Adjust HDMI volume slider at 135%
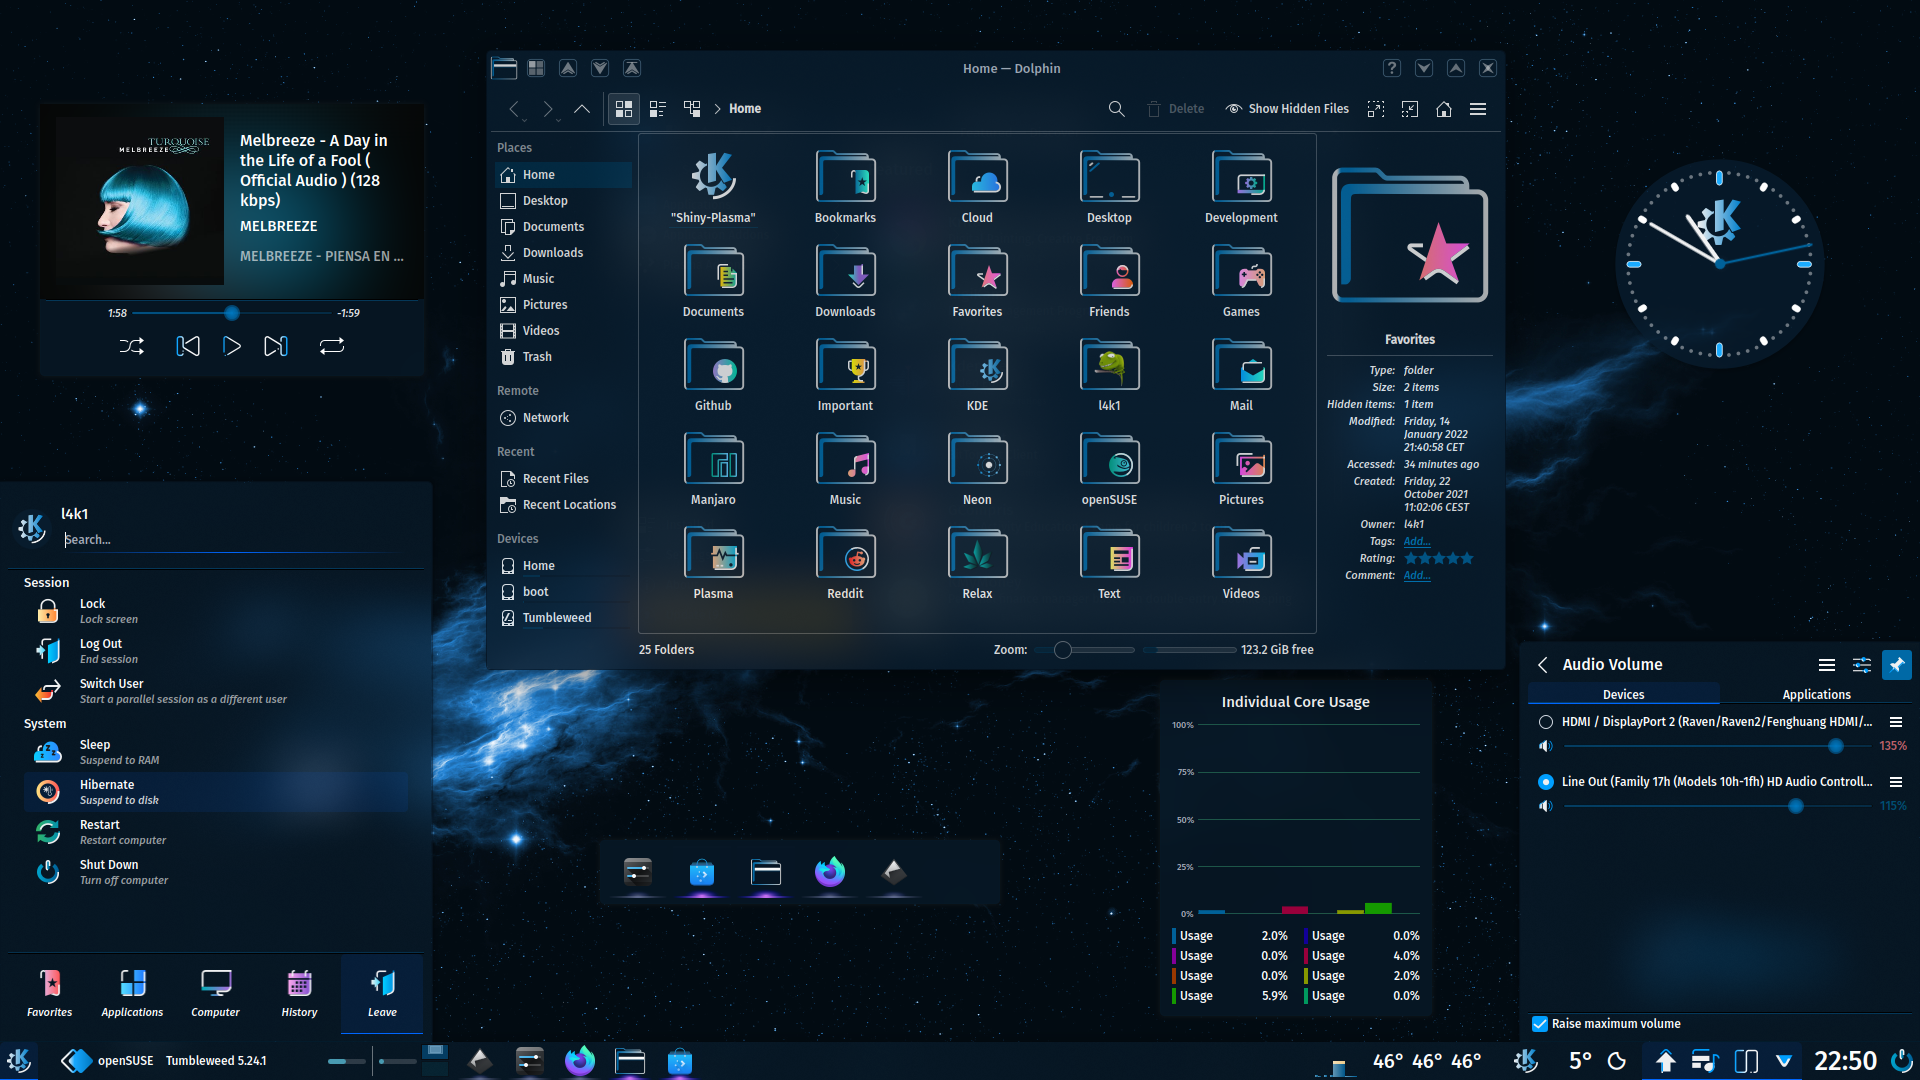1920x1080 pixels. [1716, 746]
